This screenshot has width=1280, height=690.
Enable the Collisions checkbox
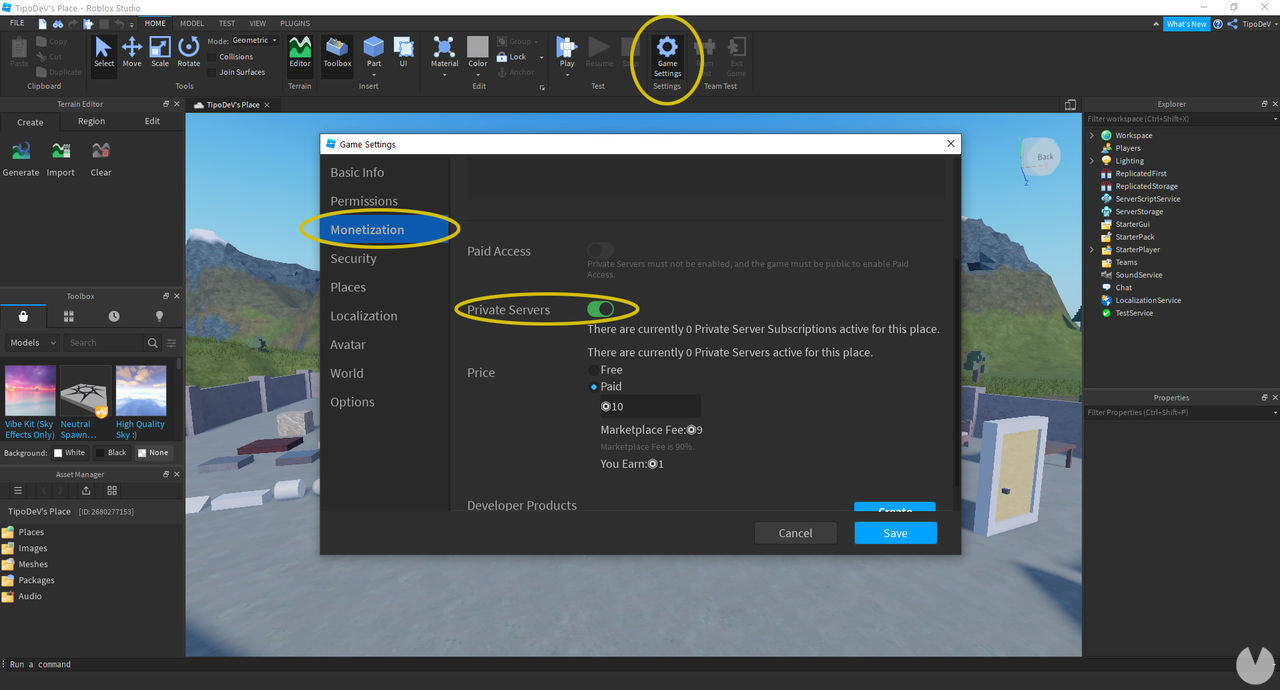[x=213, y=57]
